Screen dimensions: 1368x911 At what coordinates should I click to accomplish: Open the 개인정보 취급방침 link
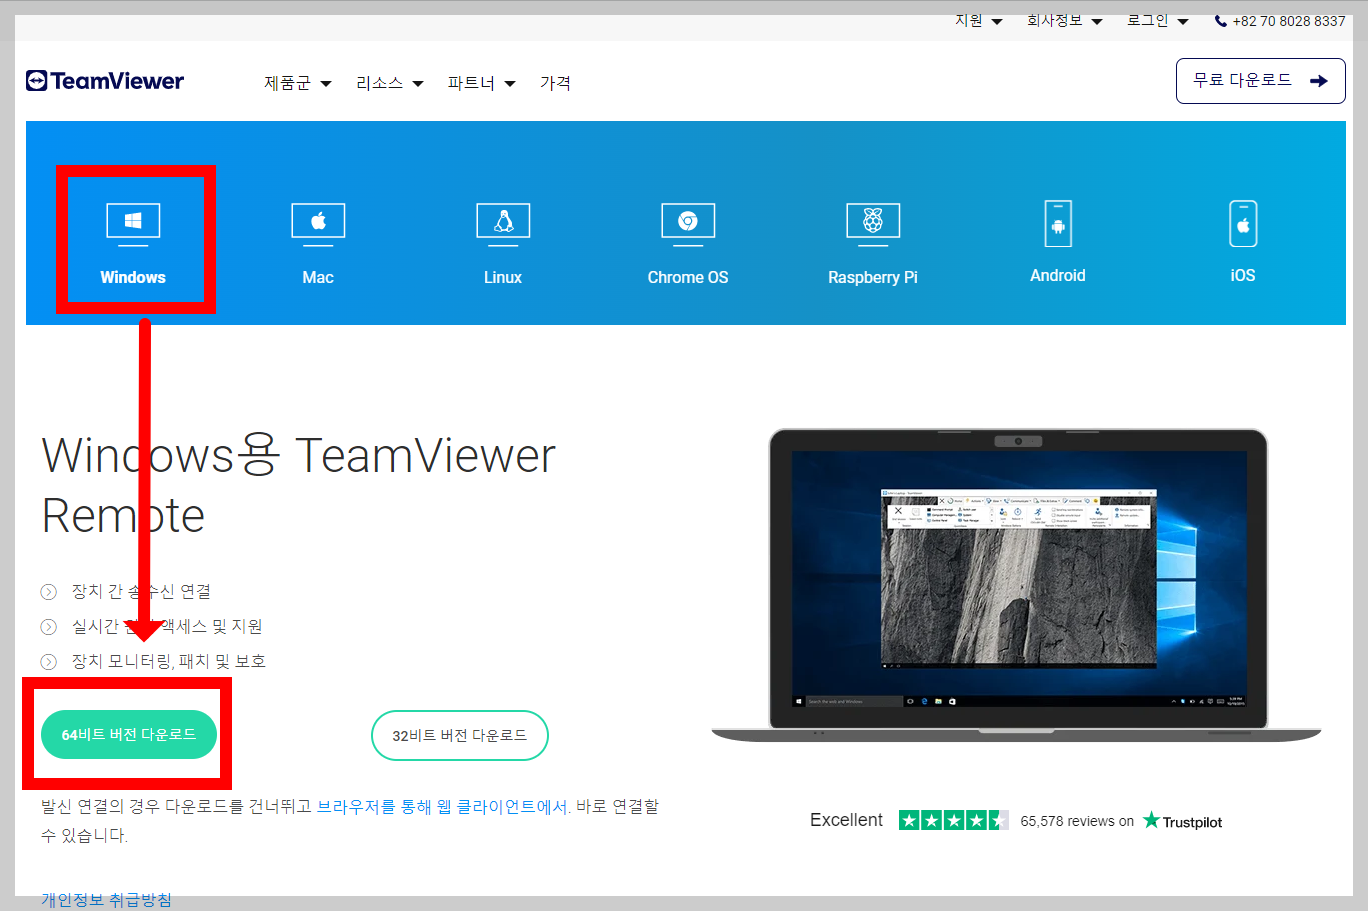tap(104, 899)
